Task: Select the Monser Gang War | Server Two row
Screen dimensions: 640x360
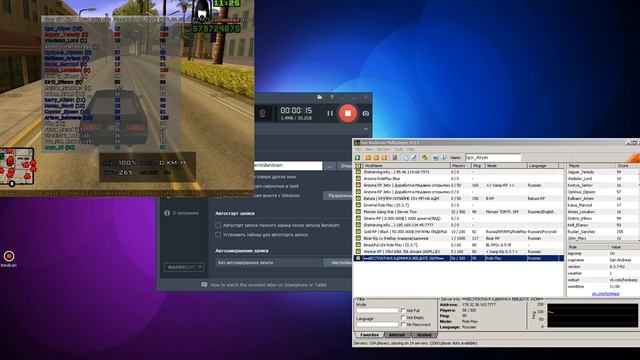Action: tap(459, 212)
